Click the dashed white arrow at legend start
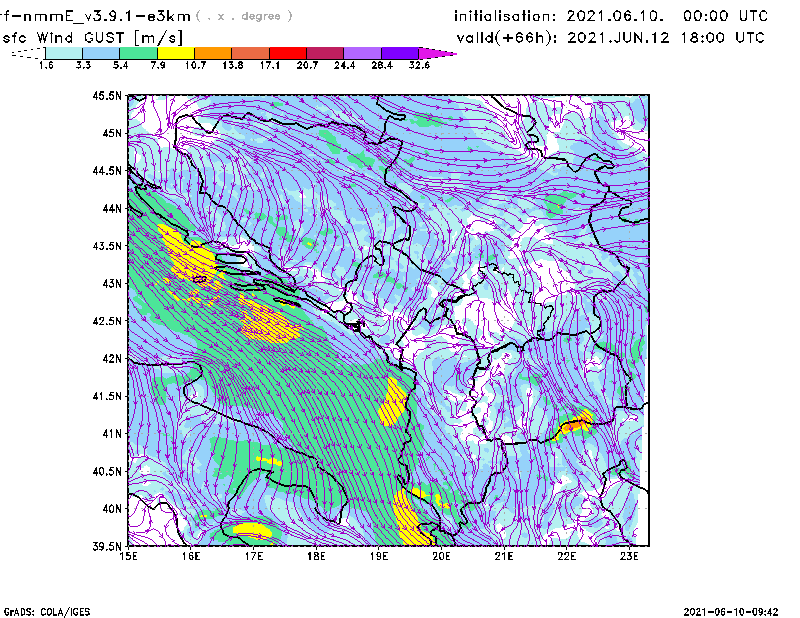 click(x=28, y=53)
